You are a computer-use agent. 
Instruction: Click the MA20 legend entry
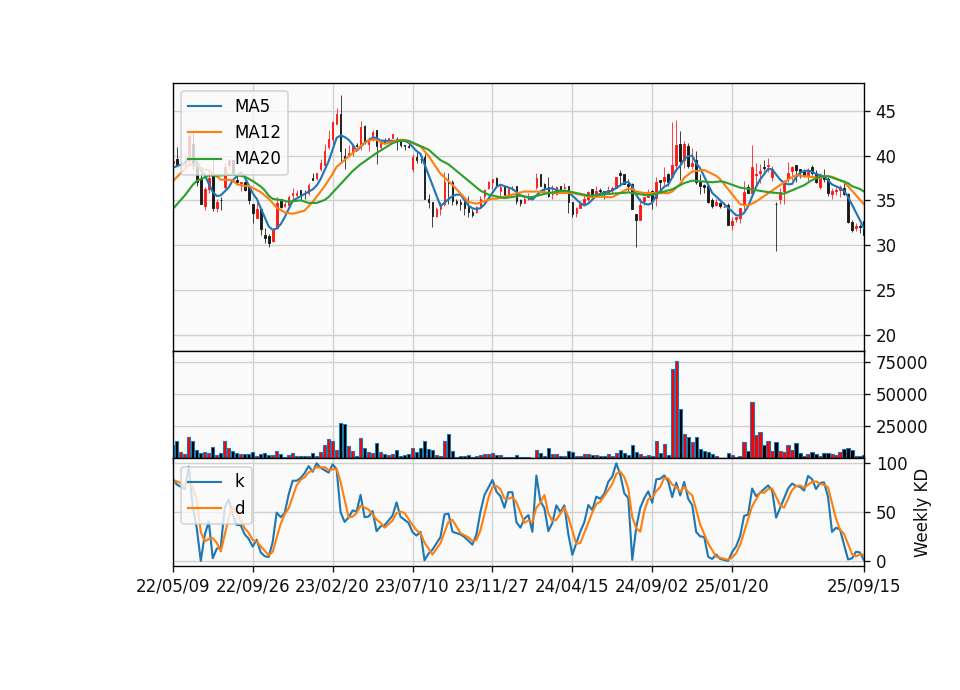(234, 158)
